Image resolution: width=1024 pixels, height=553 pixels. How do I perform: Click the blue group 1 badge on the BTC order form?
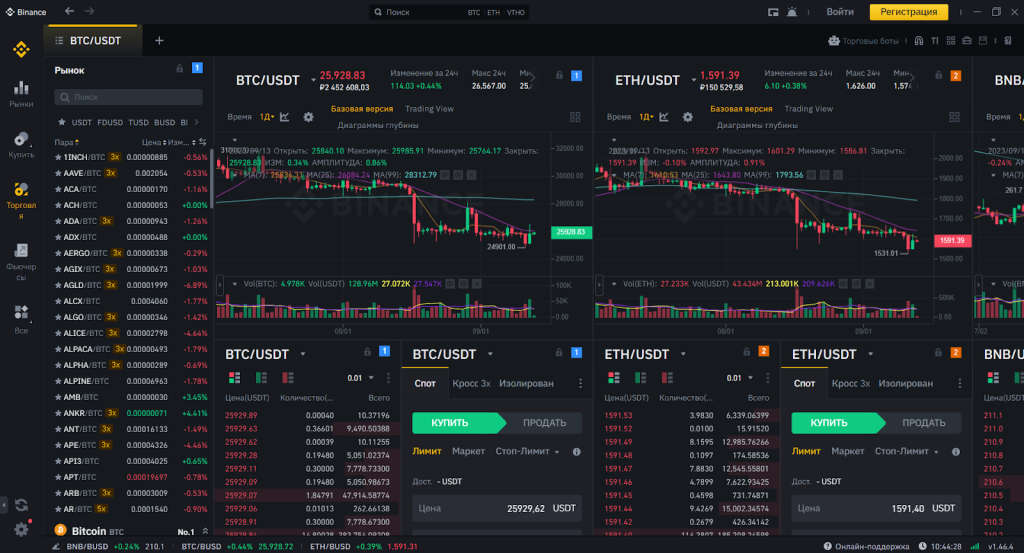coord(576,353)
